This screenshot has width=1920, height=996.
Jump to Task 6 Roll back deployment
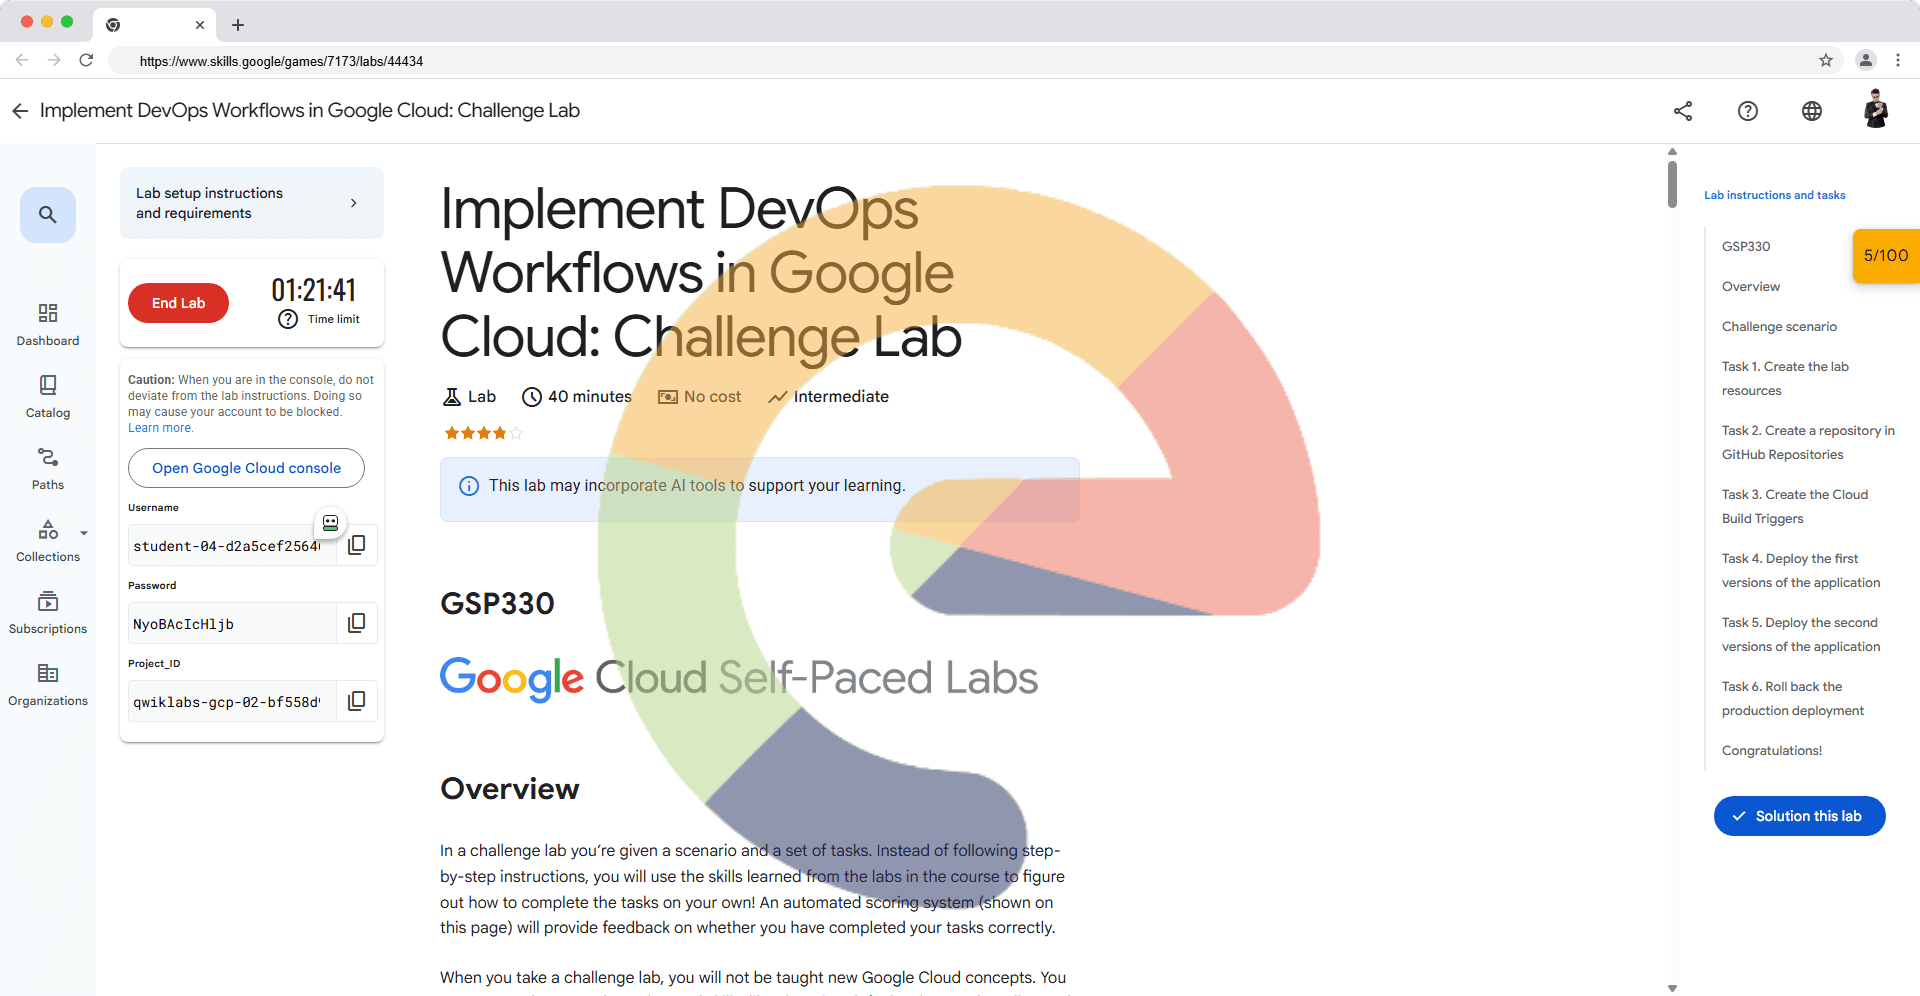pyautogui.click(x=1793, y=698)
